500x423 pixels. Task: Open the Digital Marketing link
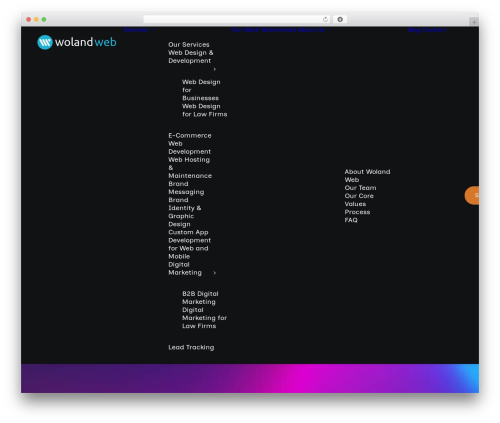pyautogui.click(x=185, y=269)
